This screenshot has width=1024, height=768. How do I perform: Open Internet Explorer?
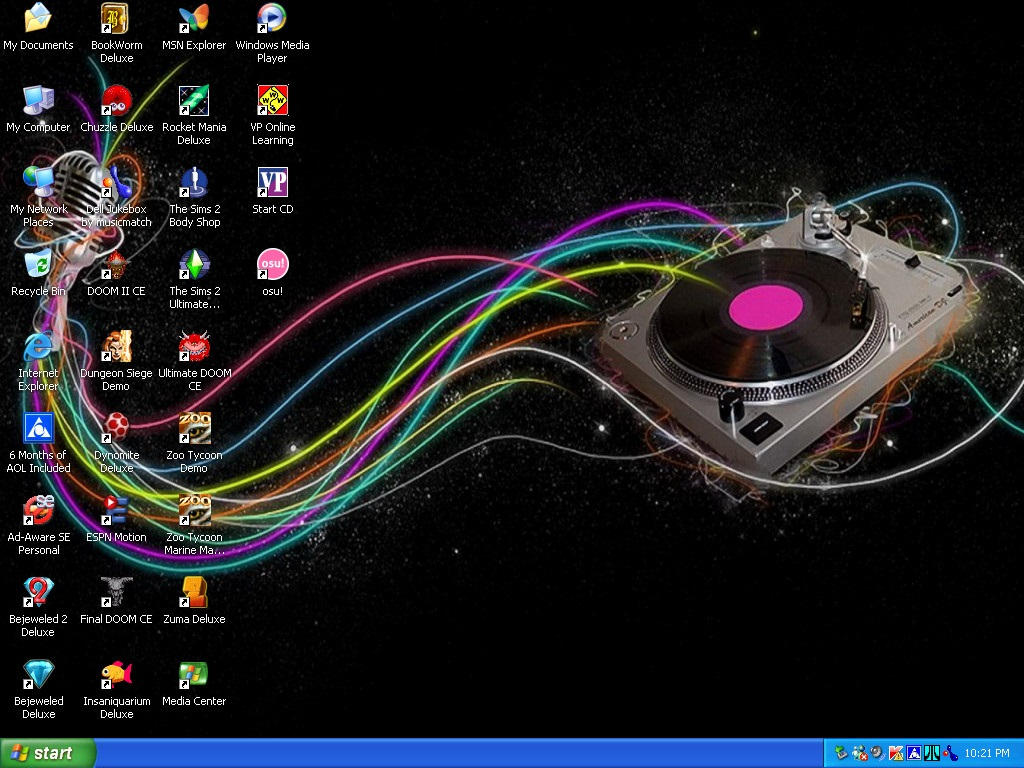click(38, 349)
